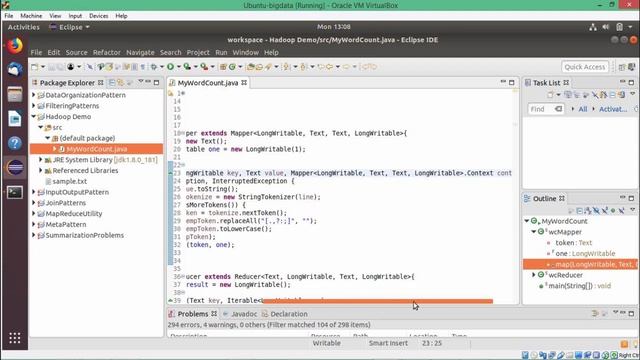The height and width of the screenshot is (360, 640).
Task: Toggle Sort in Outline view
Action: [x=588, y=211]
